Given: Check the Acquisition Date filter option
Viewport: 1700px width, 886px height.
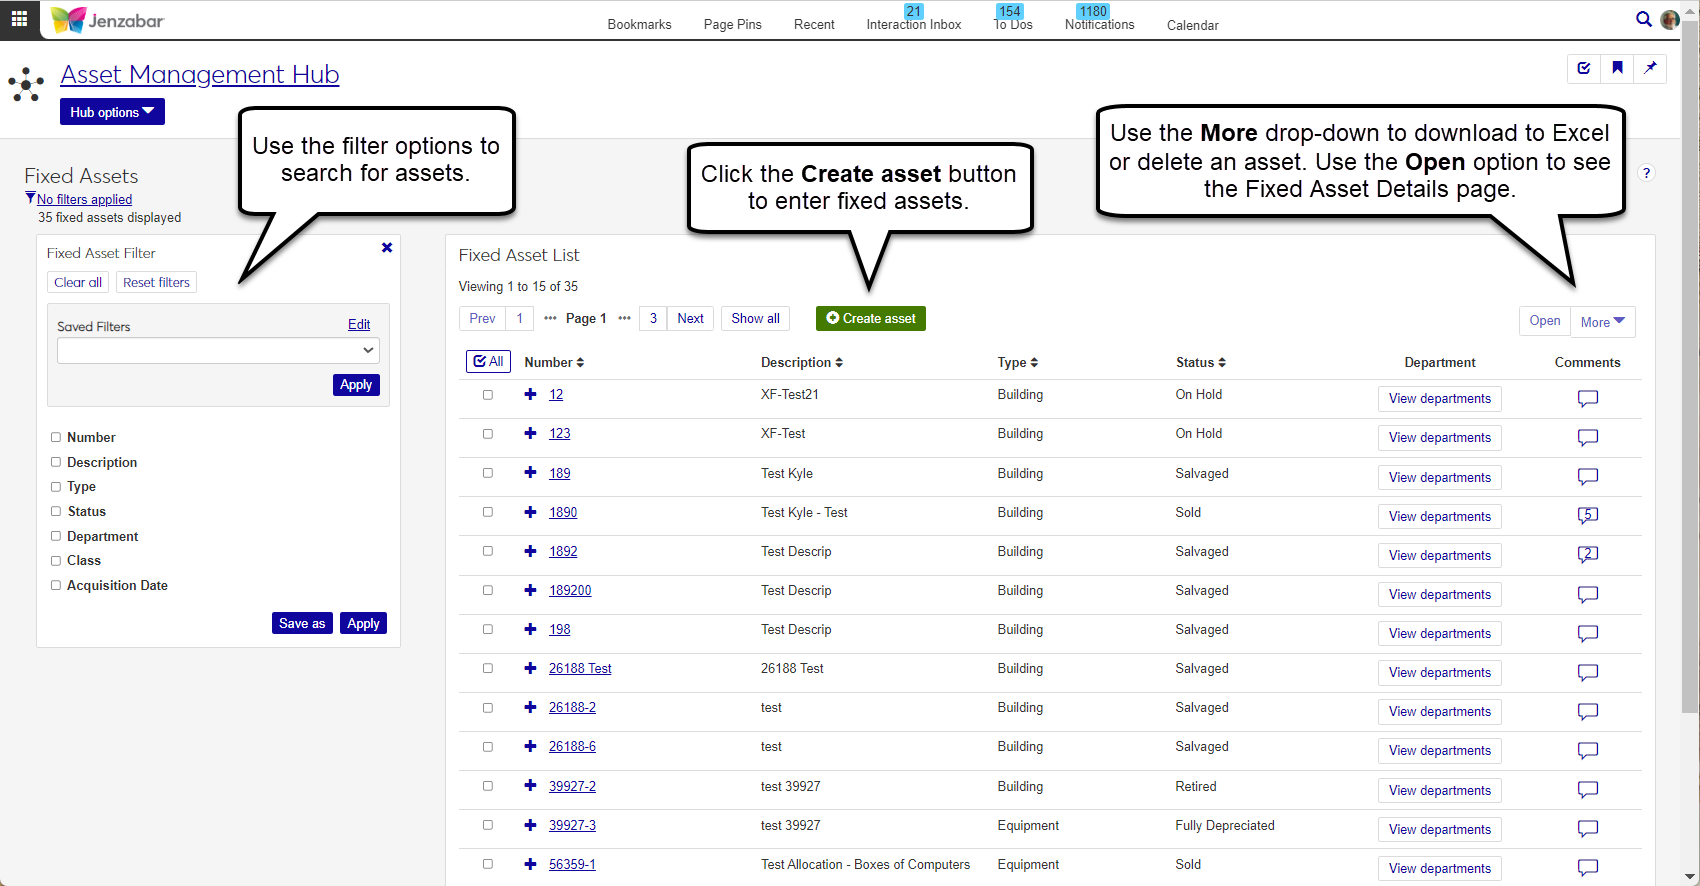Looking at the screenshot, I should point(56,585).
